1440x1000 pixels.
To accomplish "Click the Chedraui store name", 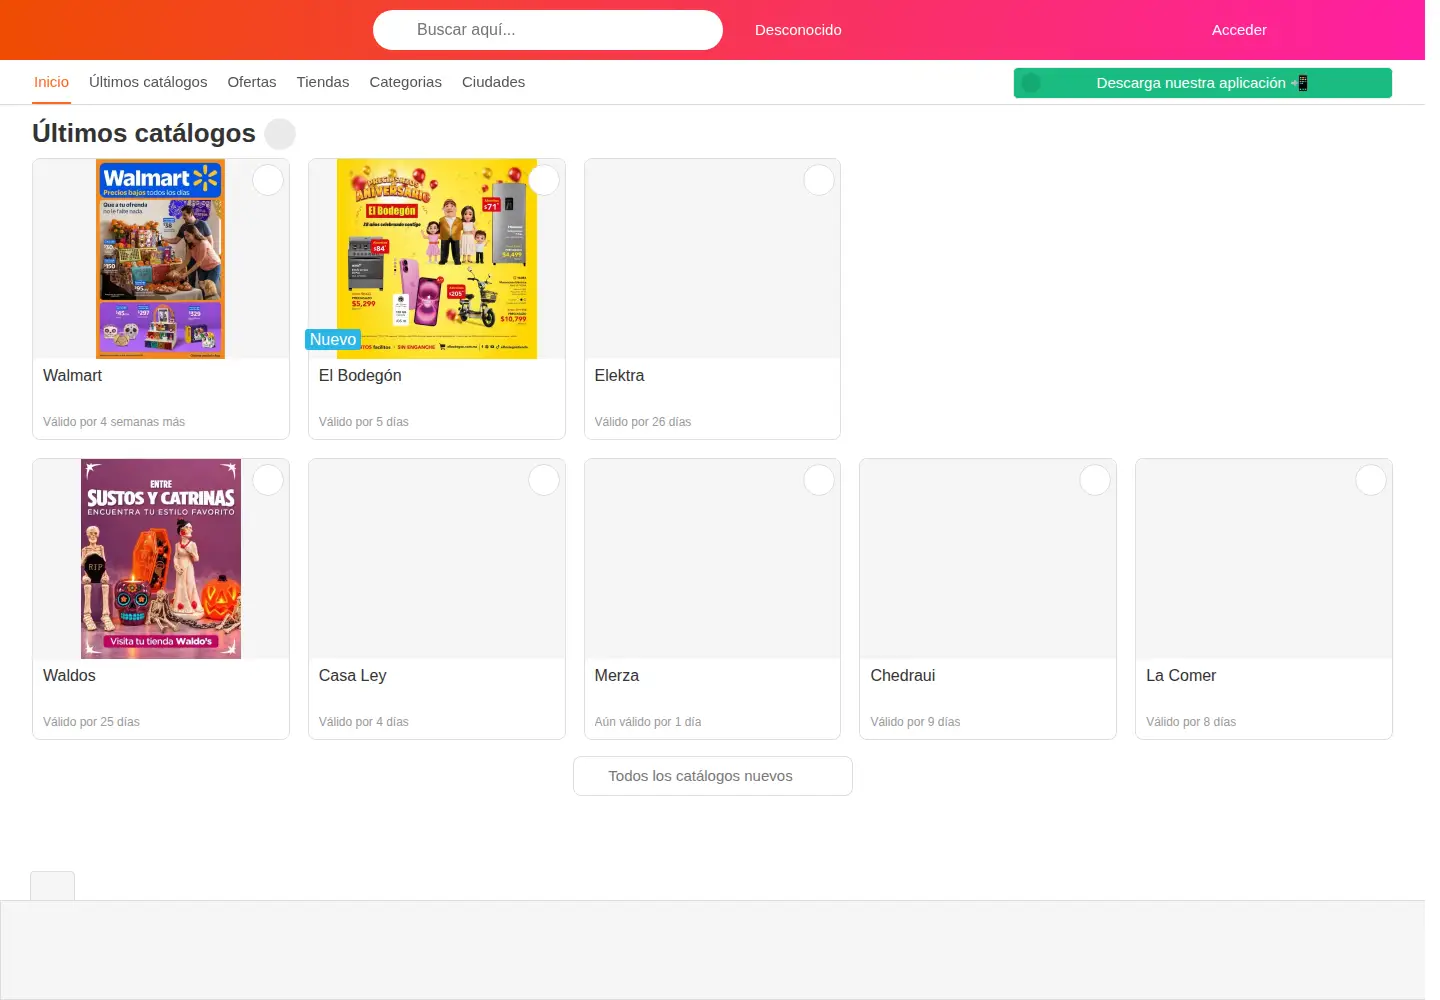I will (x=902, y=676).
